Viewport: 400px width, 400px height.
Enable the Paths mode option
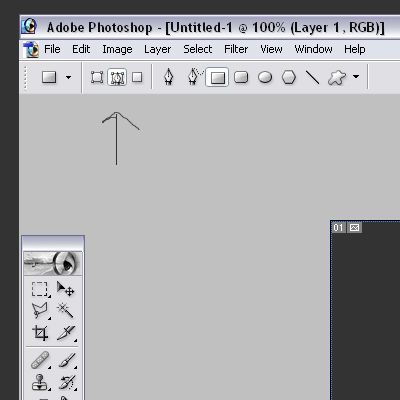pos(117,77)
